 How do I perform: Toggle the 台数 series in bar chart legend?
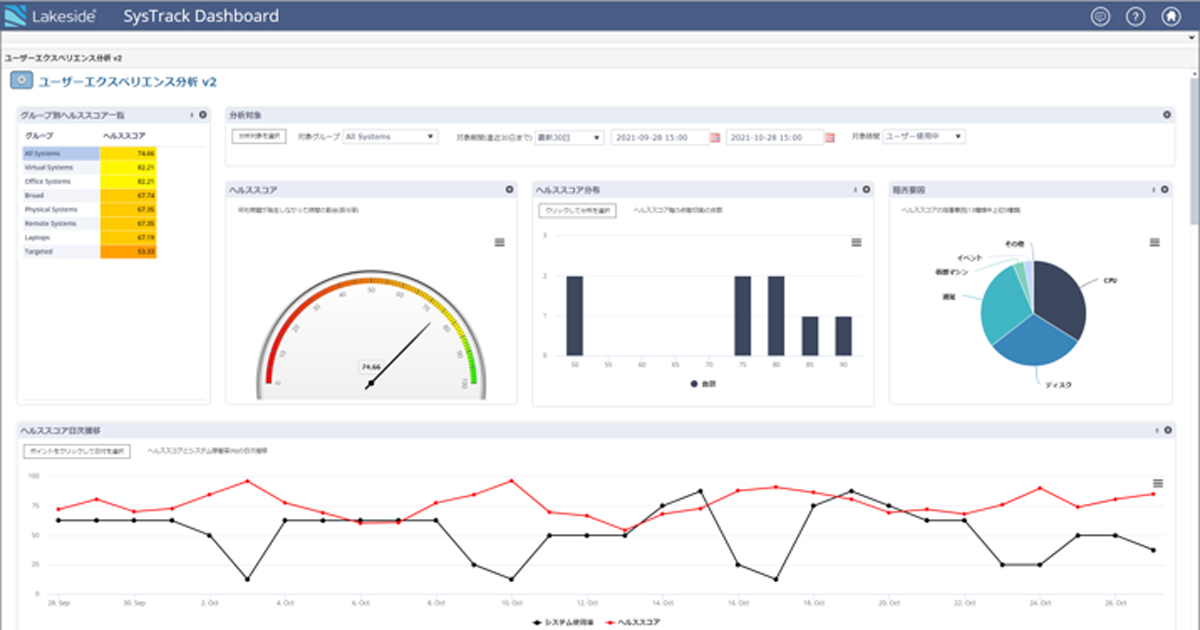pos(702,383)
